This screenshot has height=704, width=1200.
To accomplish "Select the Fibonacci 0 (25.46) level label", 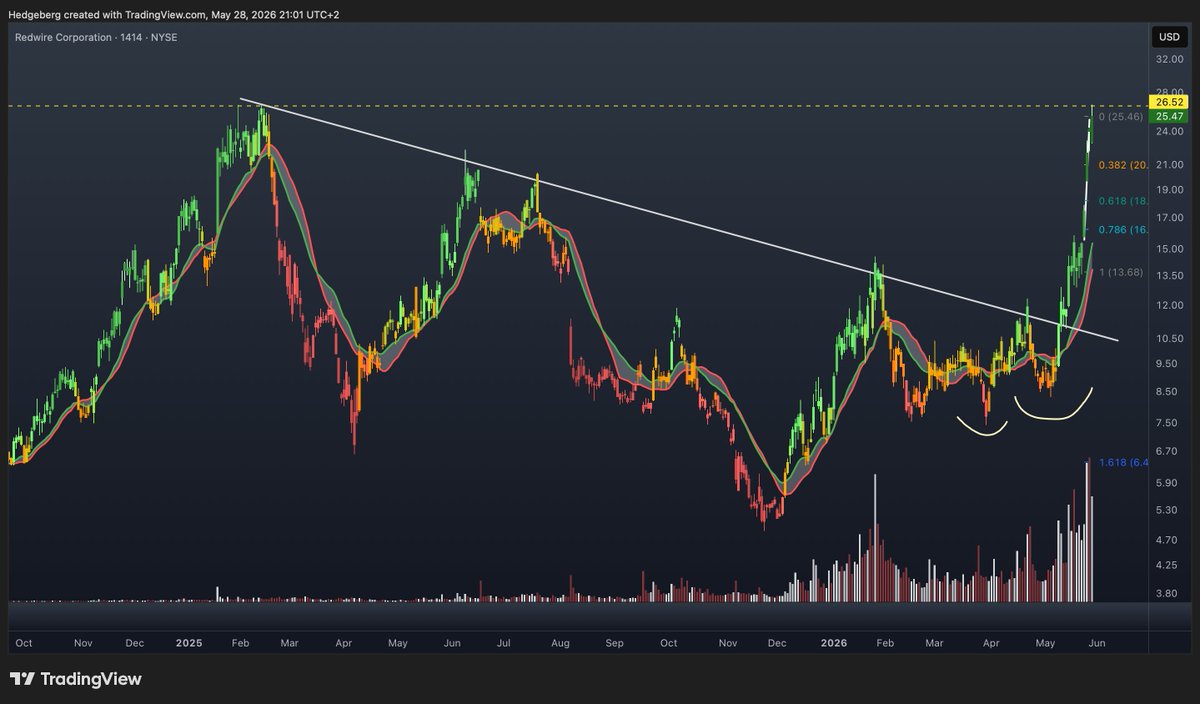I will click(x=1120, y=117).
